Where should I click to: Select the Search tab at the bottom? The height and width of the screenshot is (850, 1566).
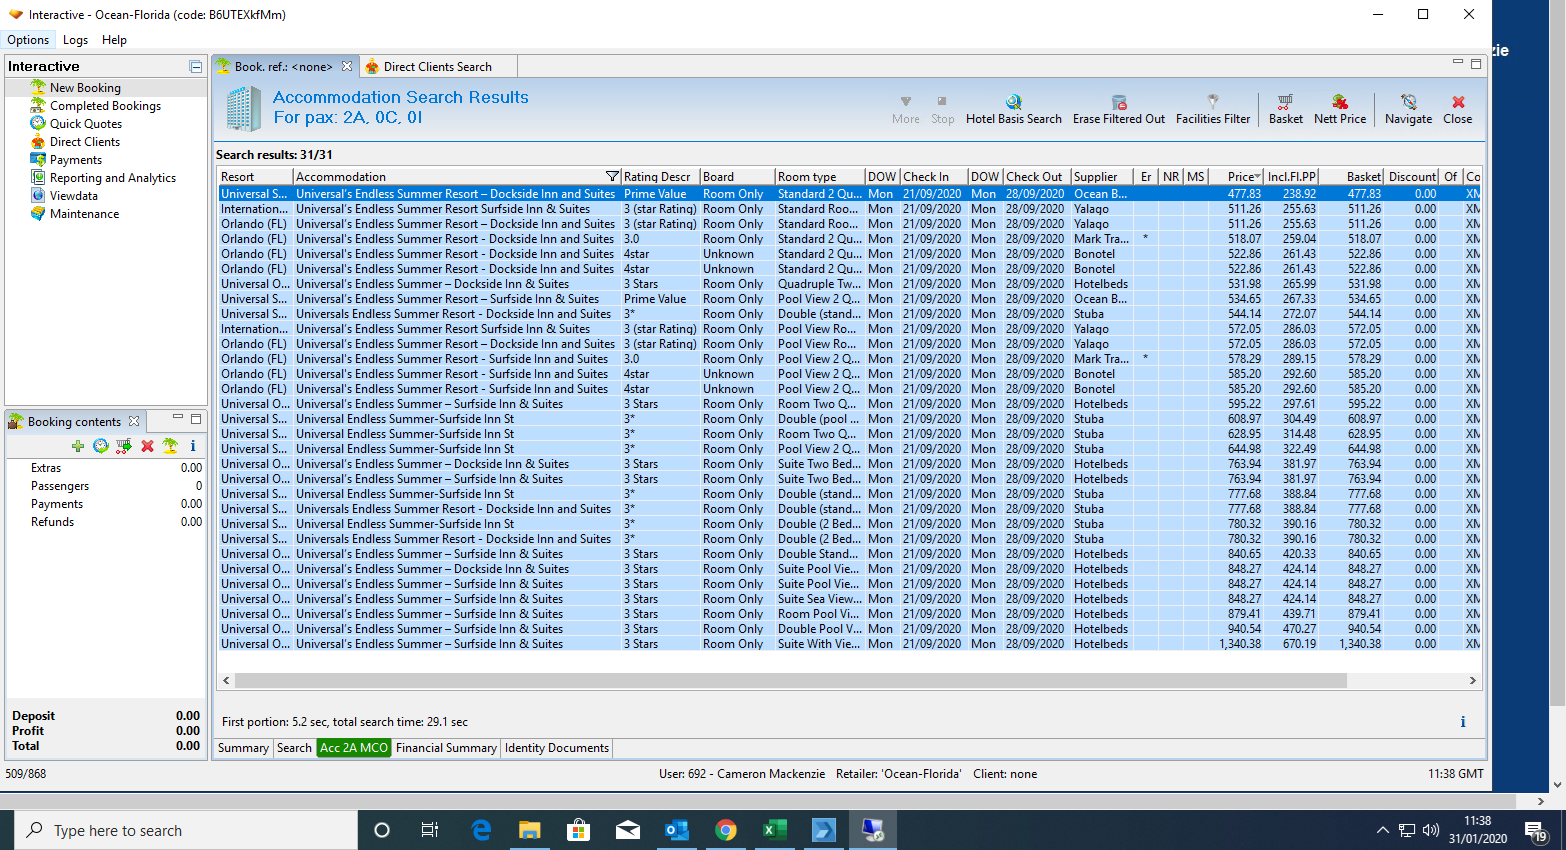[294, 748]
